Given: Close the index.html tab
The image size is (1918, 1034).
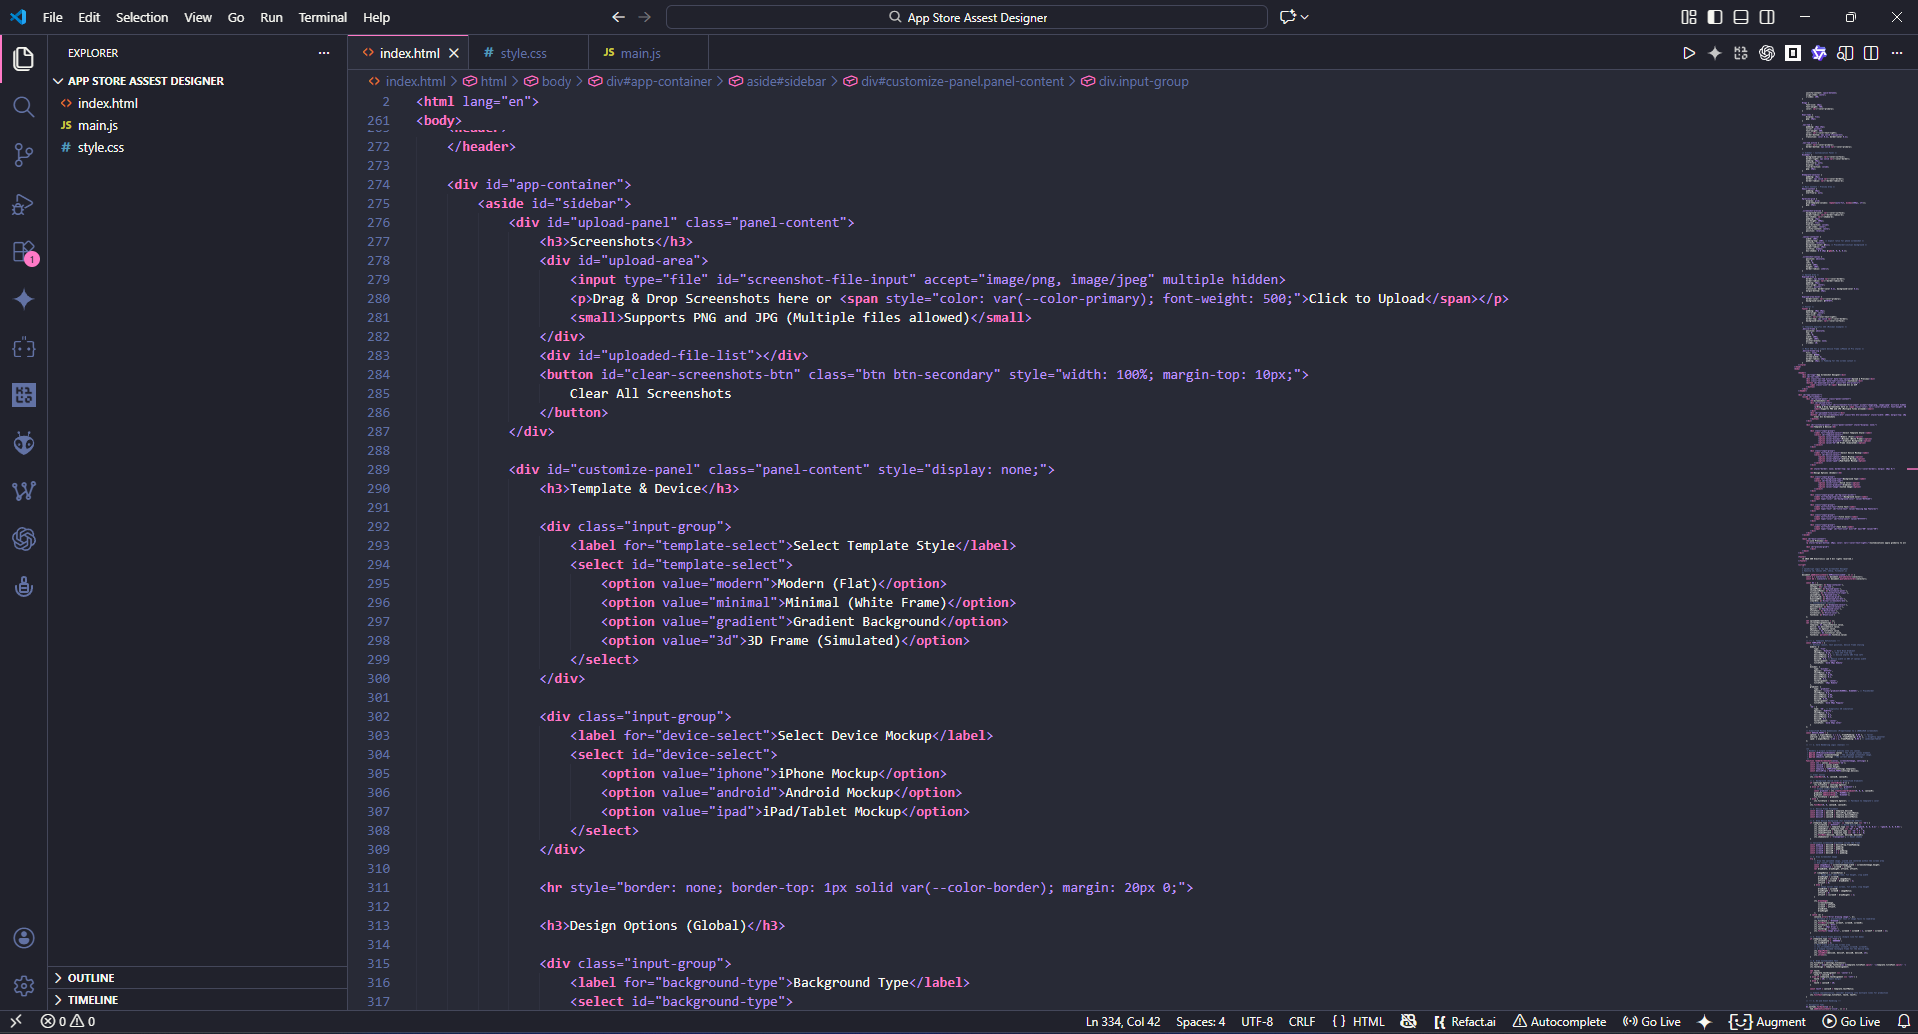Looking at the screenshot, I should click(x=454, y=53).
